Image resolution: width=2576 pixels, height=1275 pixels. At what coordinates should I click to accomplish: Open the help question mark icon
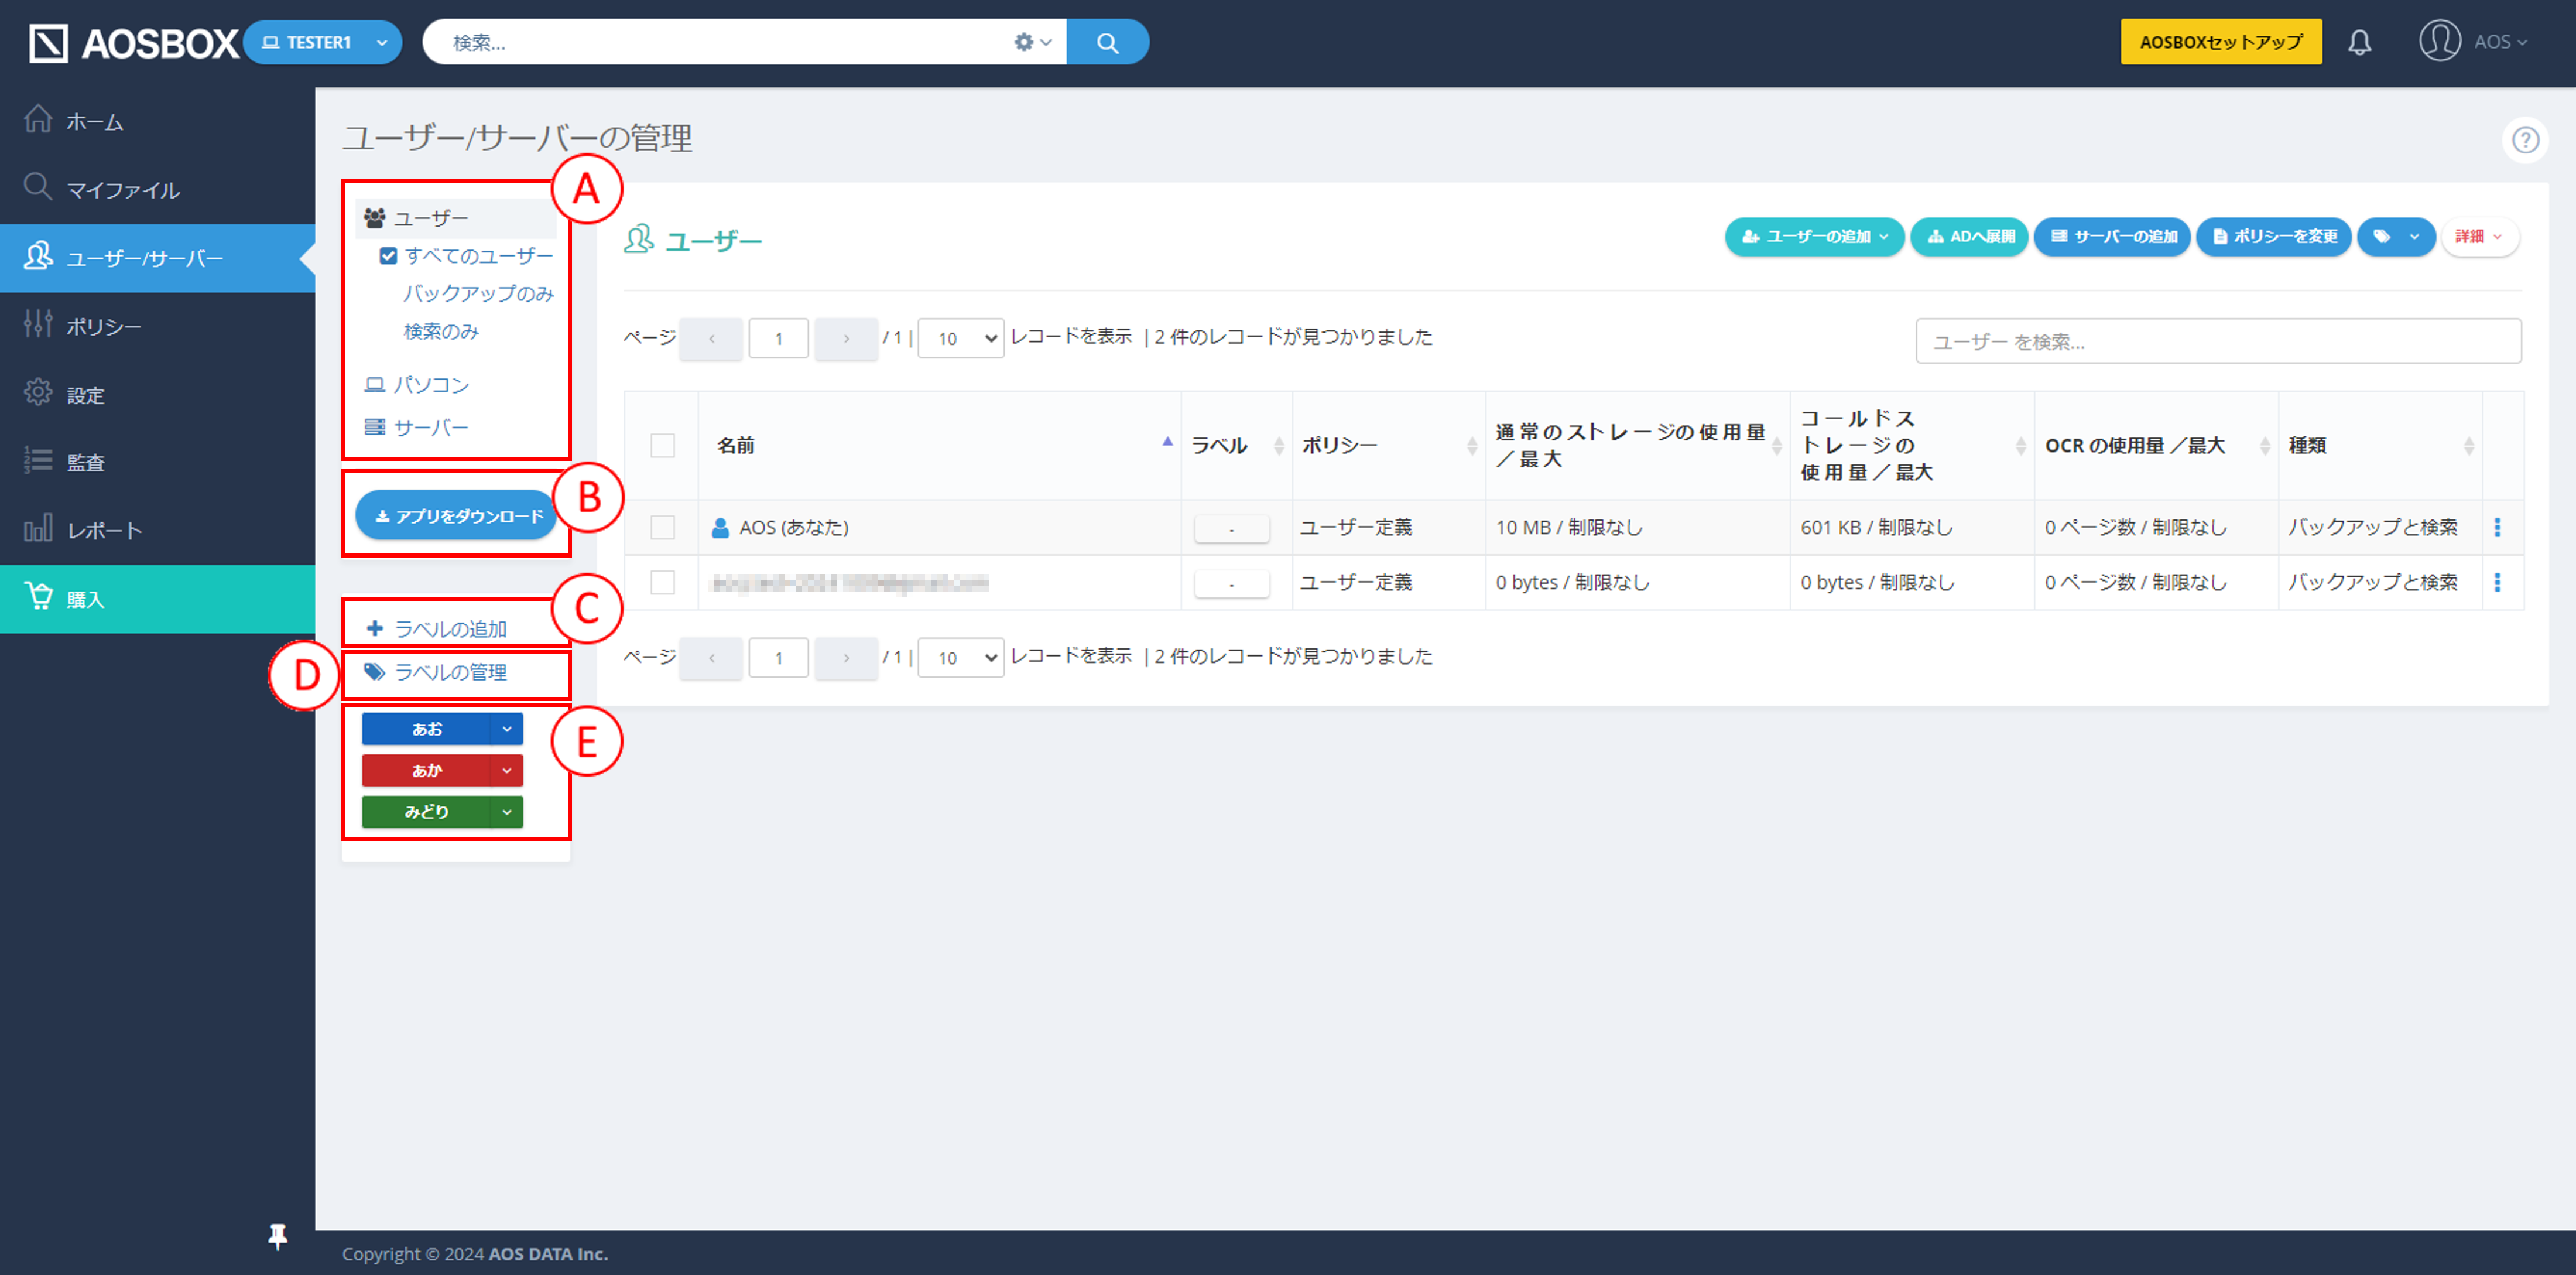pyautogui.click(x=2525, y=140)
